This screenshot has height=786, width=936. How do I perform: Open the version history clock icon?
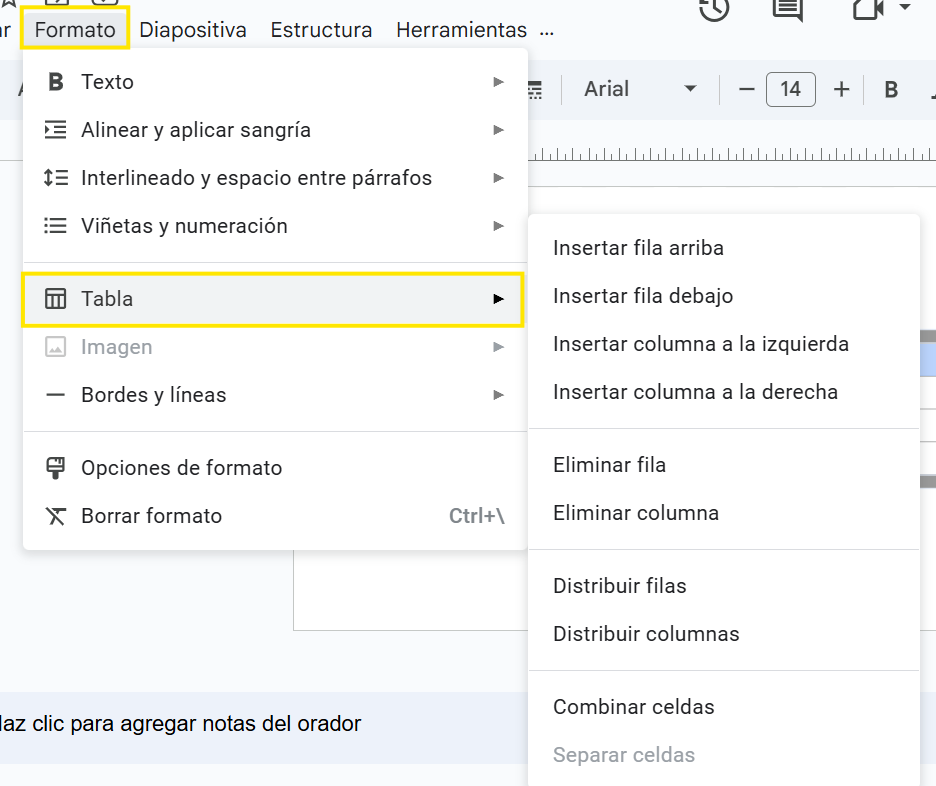click(713, 8)
